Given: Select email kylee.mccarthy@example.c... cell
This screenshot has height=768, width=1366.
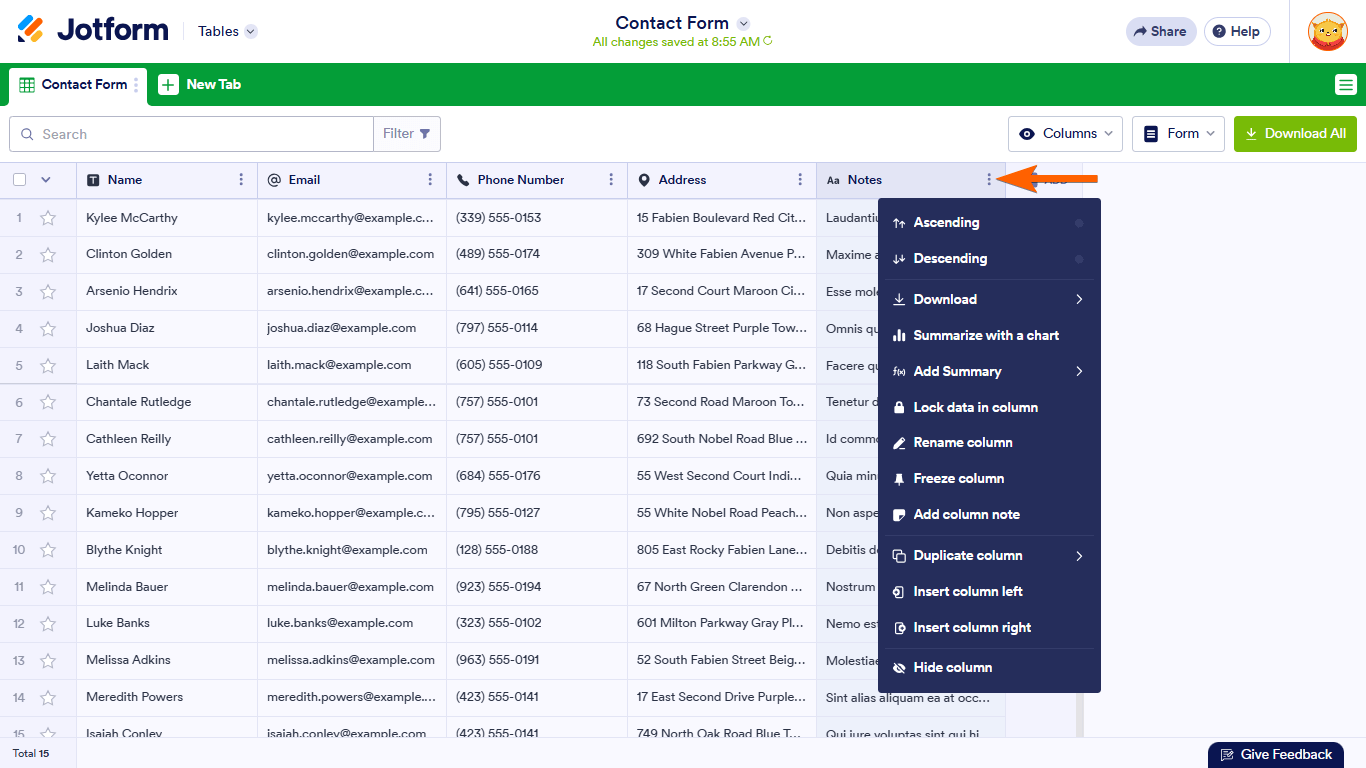Looking at the screenshot, I should click(352, 218).
